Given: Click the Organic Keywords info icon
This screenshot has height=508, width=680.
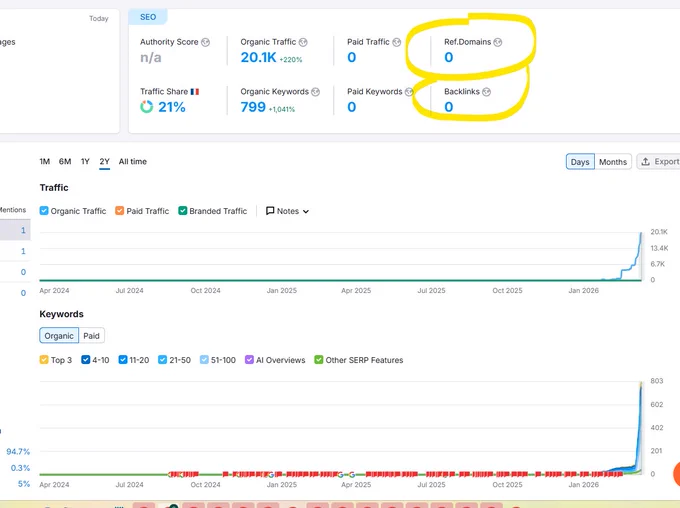Looking at the screenshot, I should [316, 92].
